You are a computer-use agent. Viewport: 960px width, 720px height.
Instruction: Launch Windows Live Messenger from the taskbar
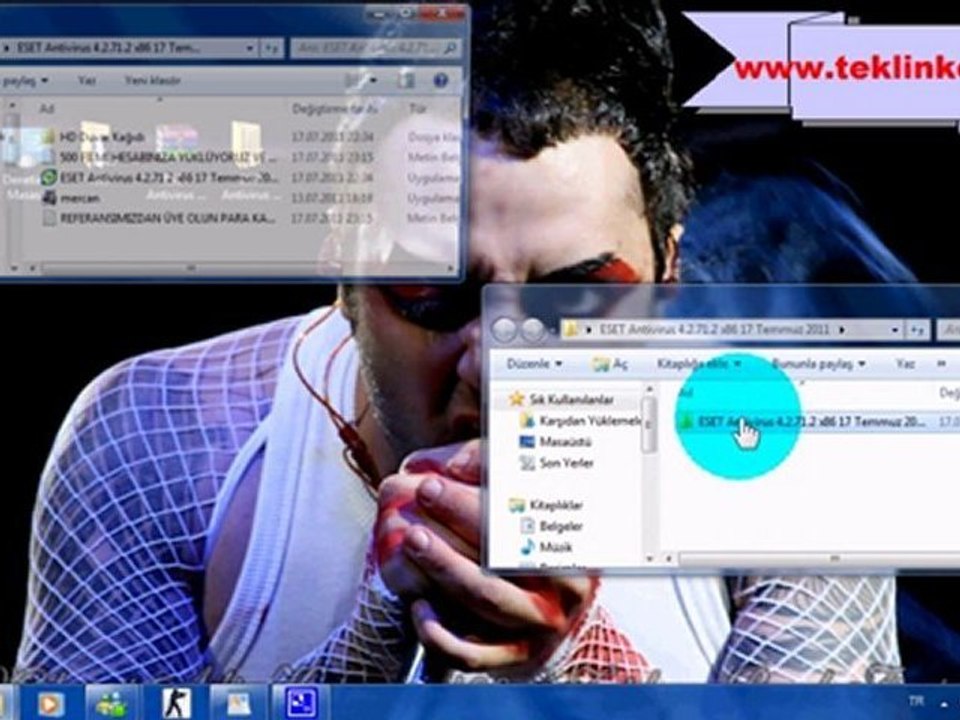pyautogui.click(x=111, y=704)
